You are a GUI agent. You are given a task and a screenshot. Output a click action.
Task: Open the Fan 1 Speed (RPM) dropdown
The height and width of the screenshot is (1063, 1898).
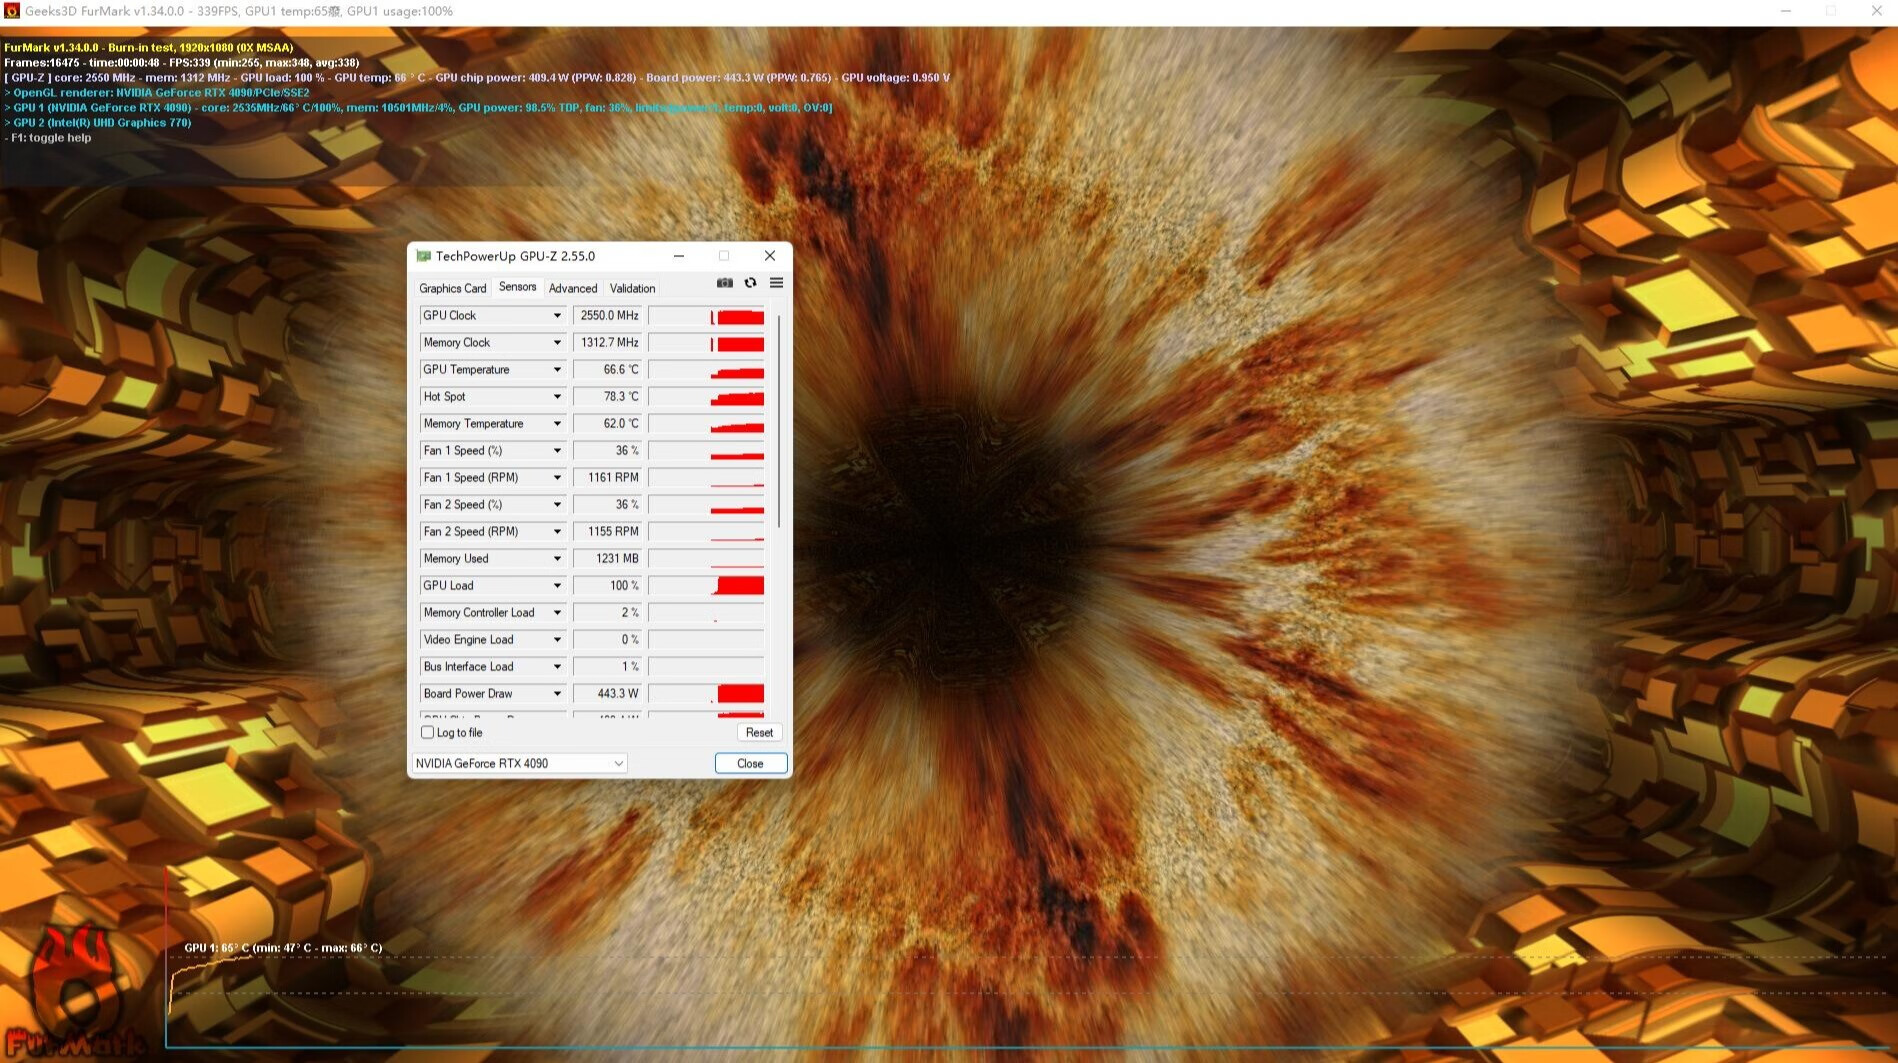(557, 478)
